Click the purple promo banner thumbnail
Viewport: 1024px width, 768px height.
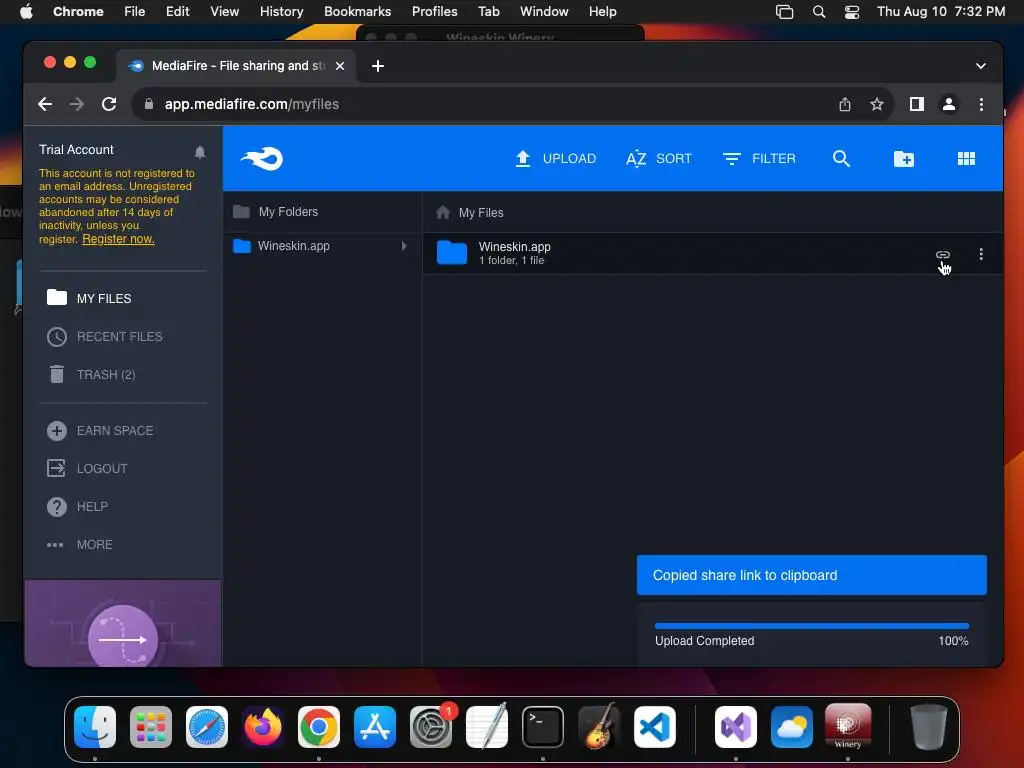click(x=123, y=624)
